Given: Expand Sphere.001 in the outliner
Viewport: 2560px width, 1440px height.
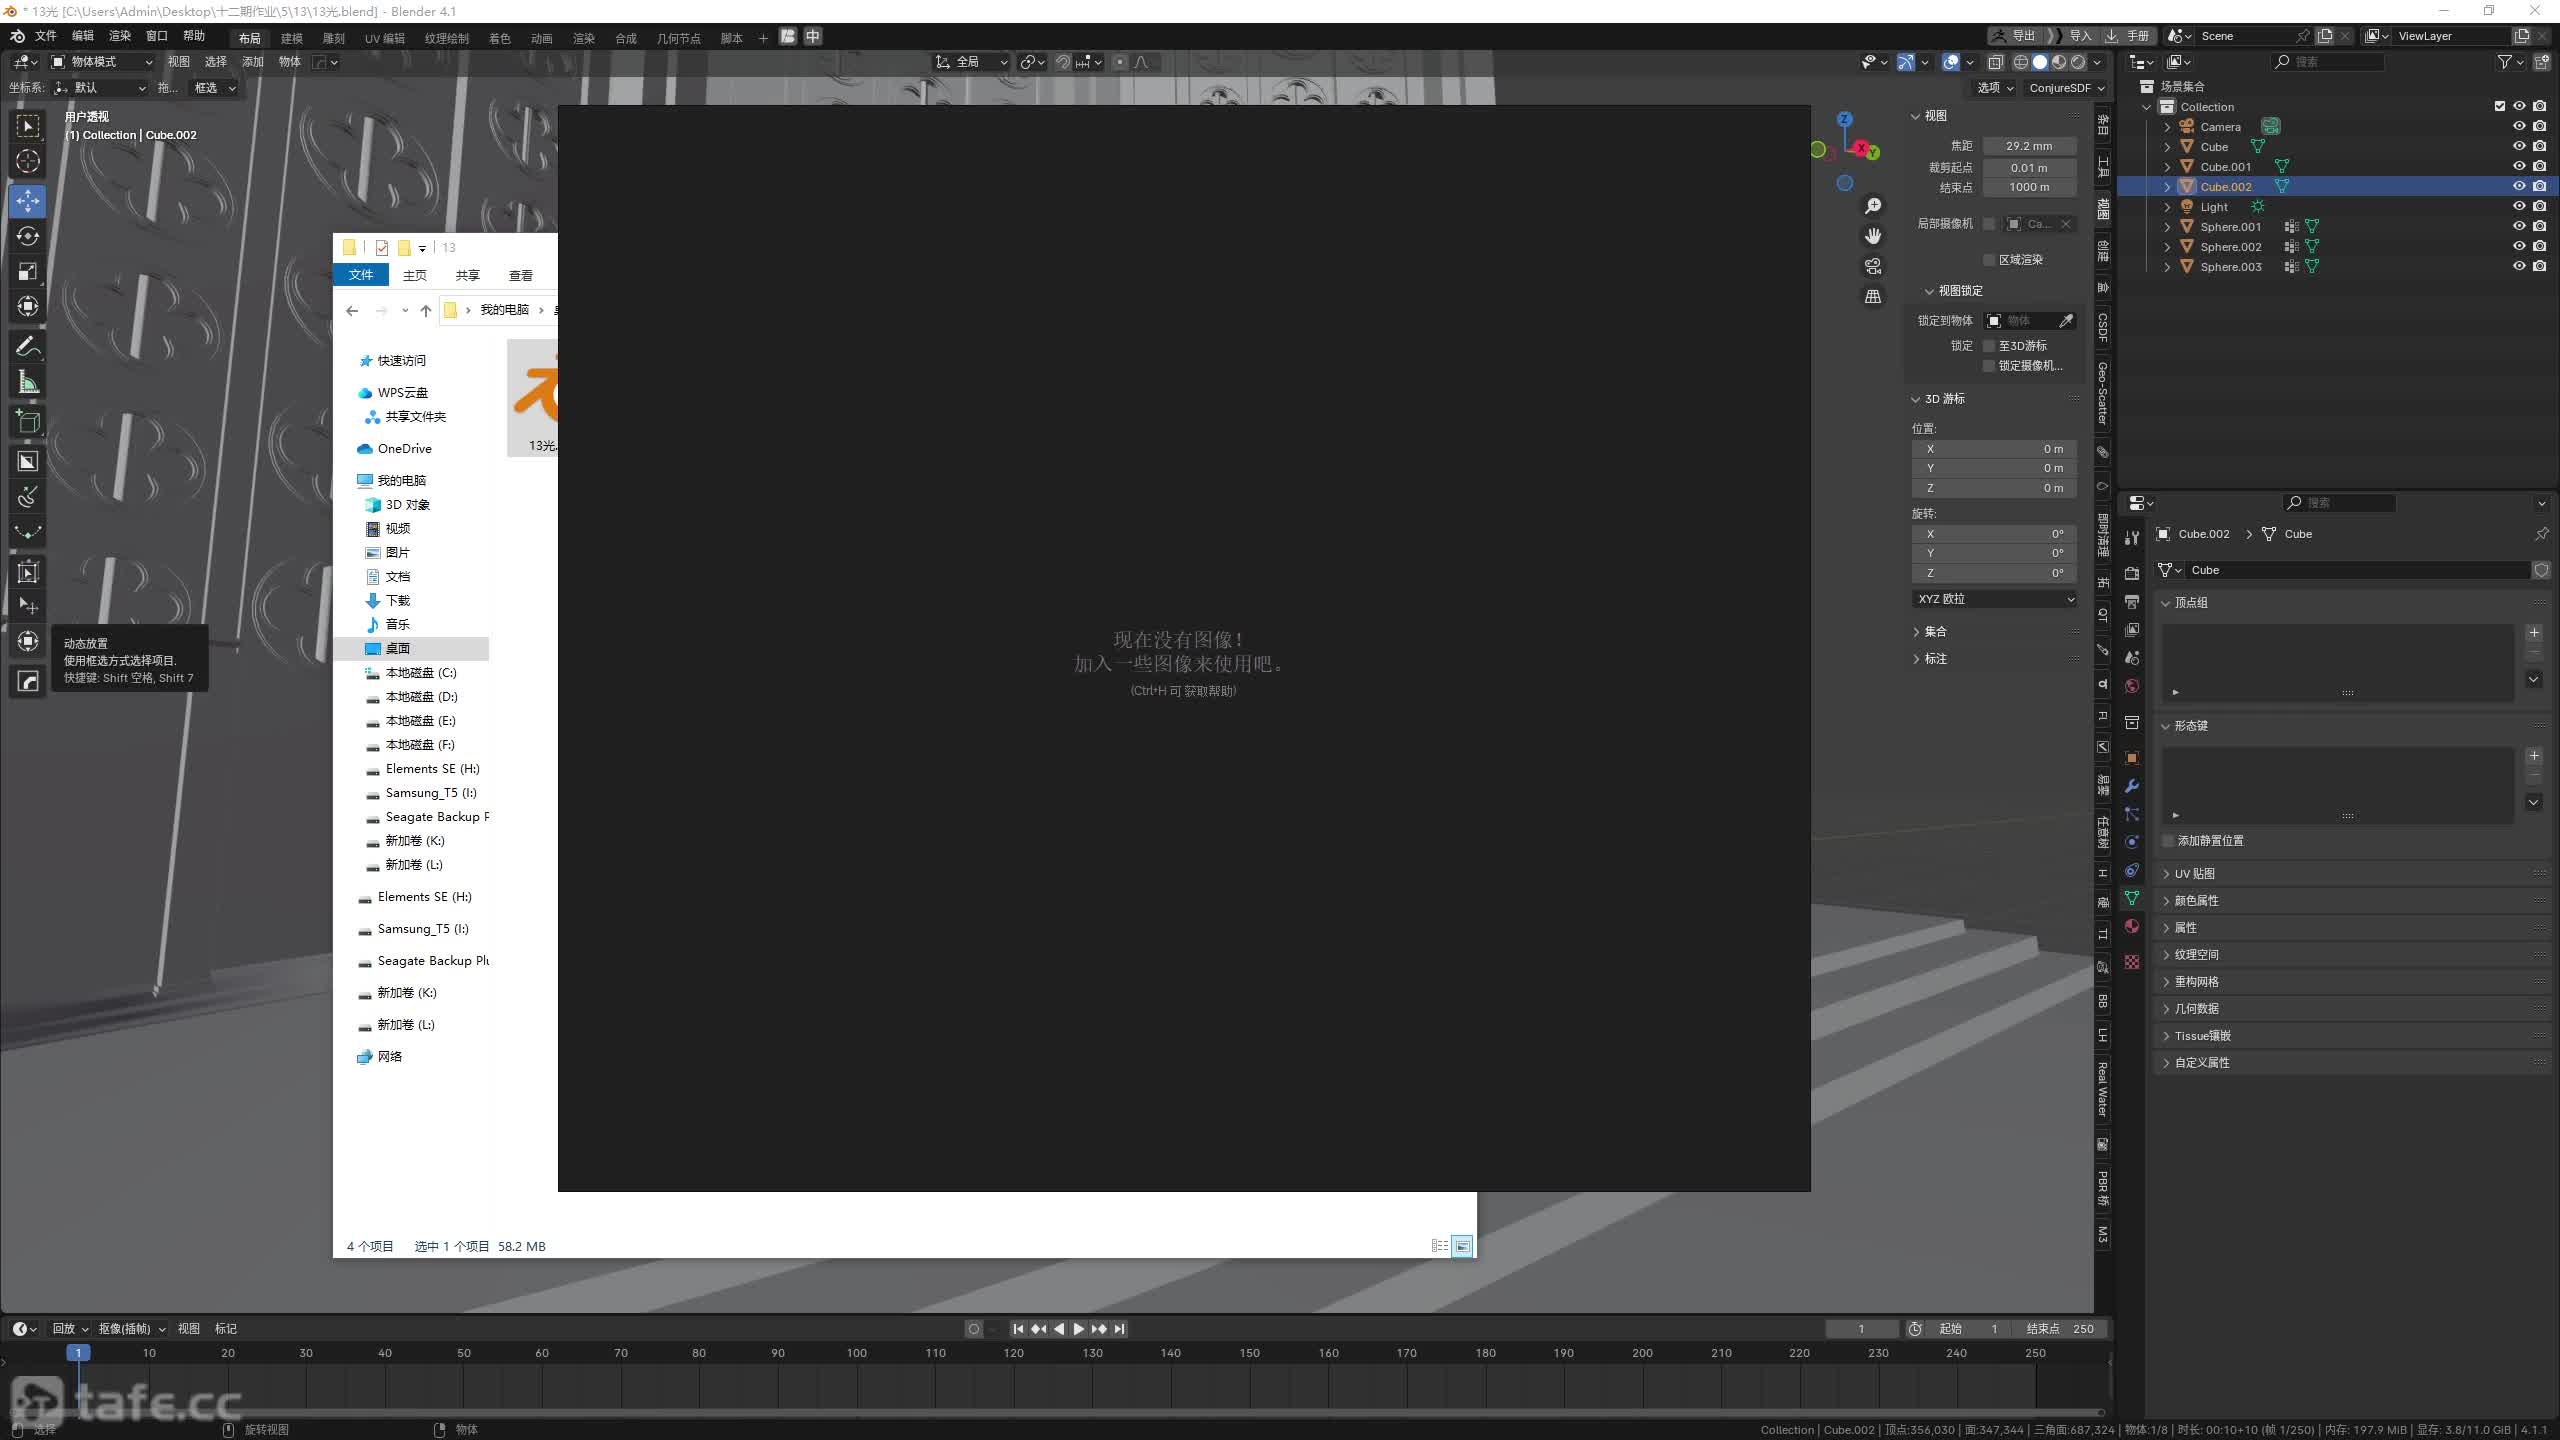Looking at the screenshot, I should (x=2167, y=227).
